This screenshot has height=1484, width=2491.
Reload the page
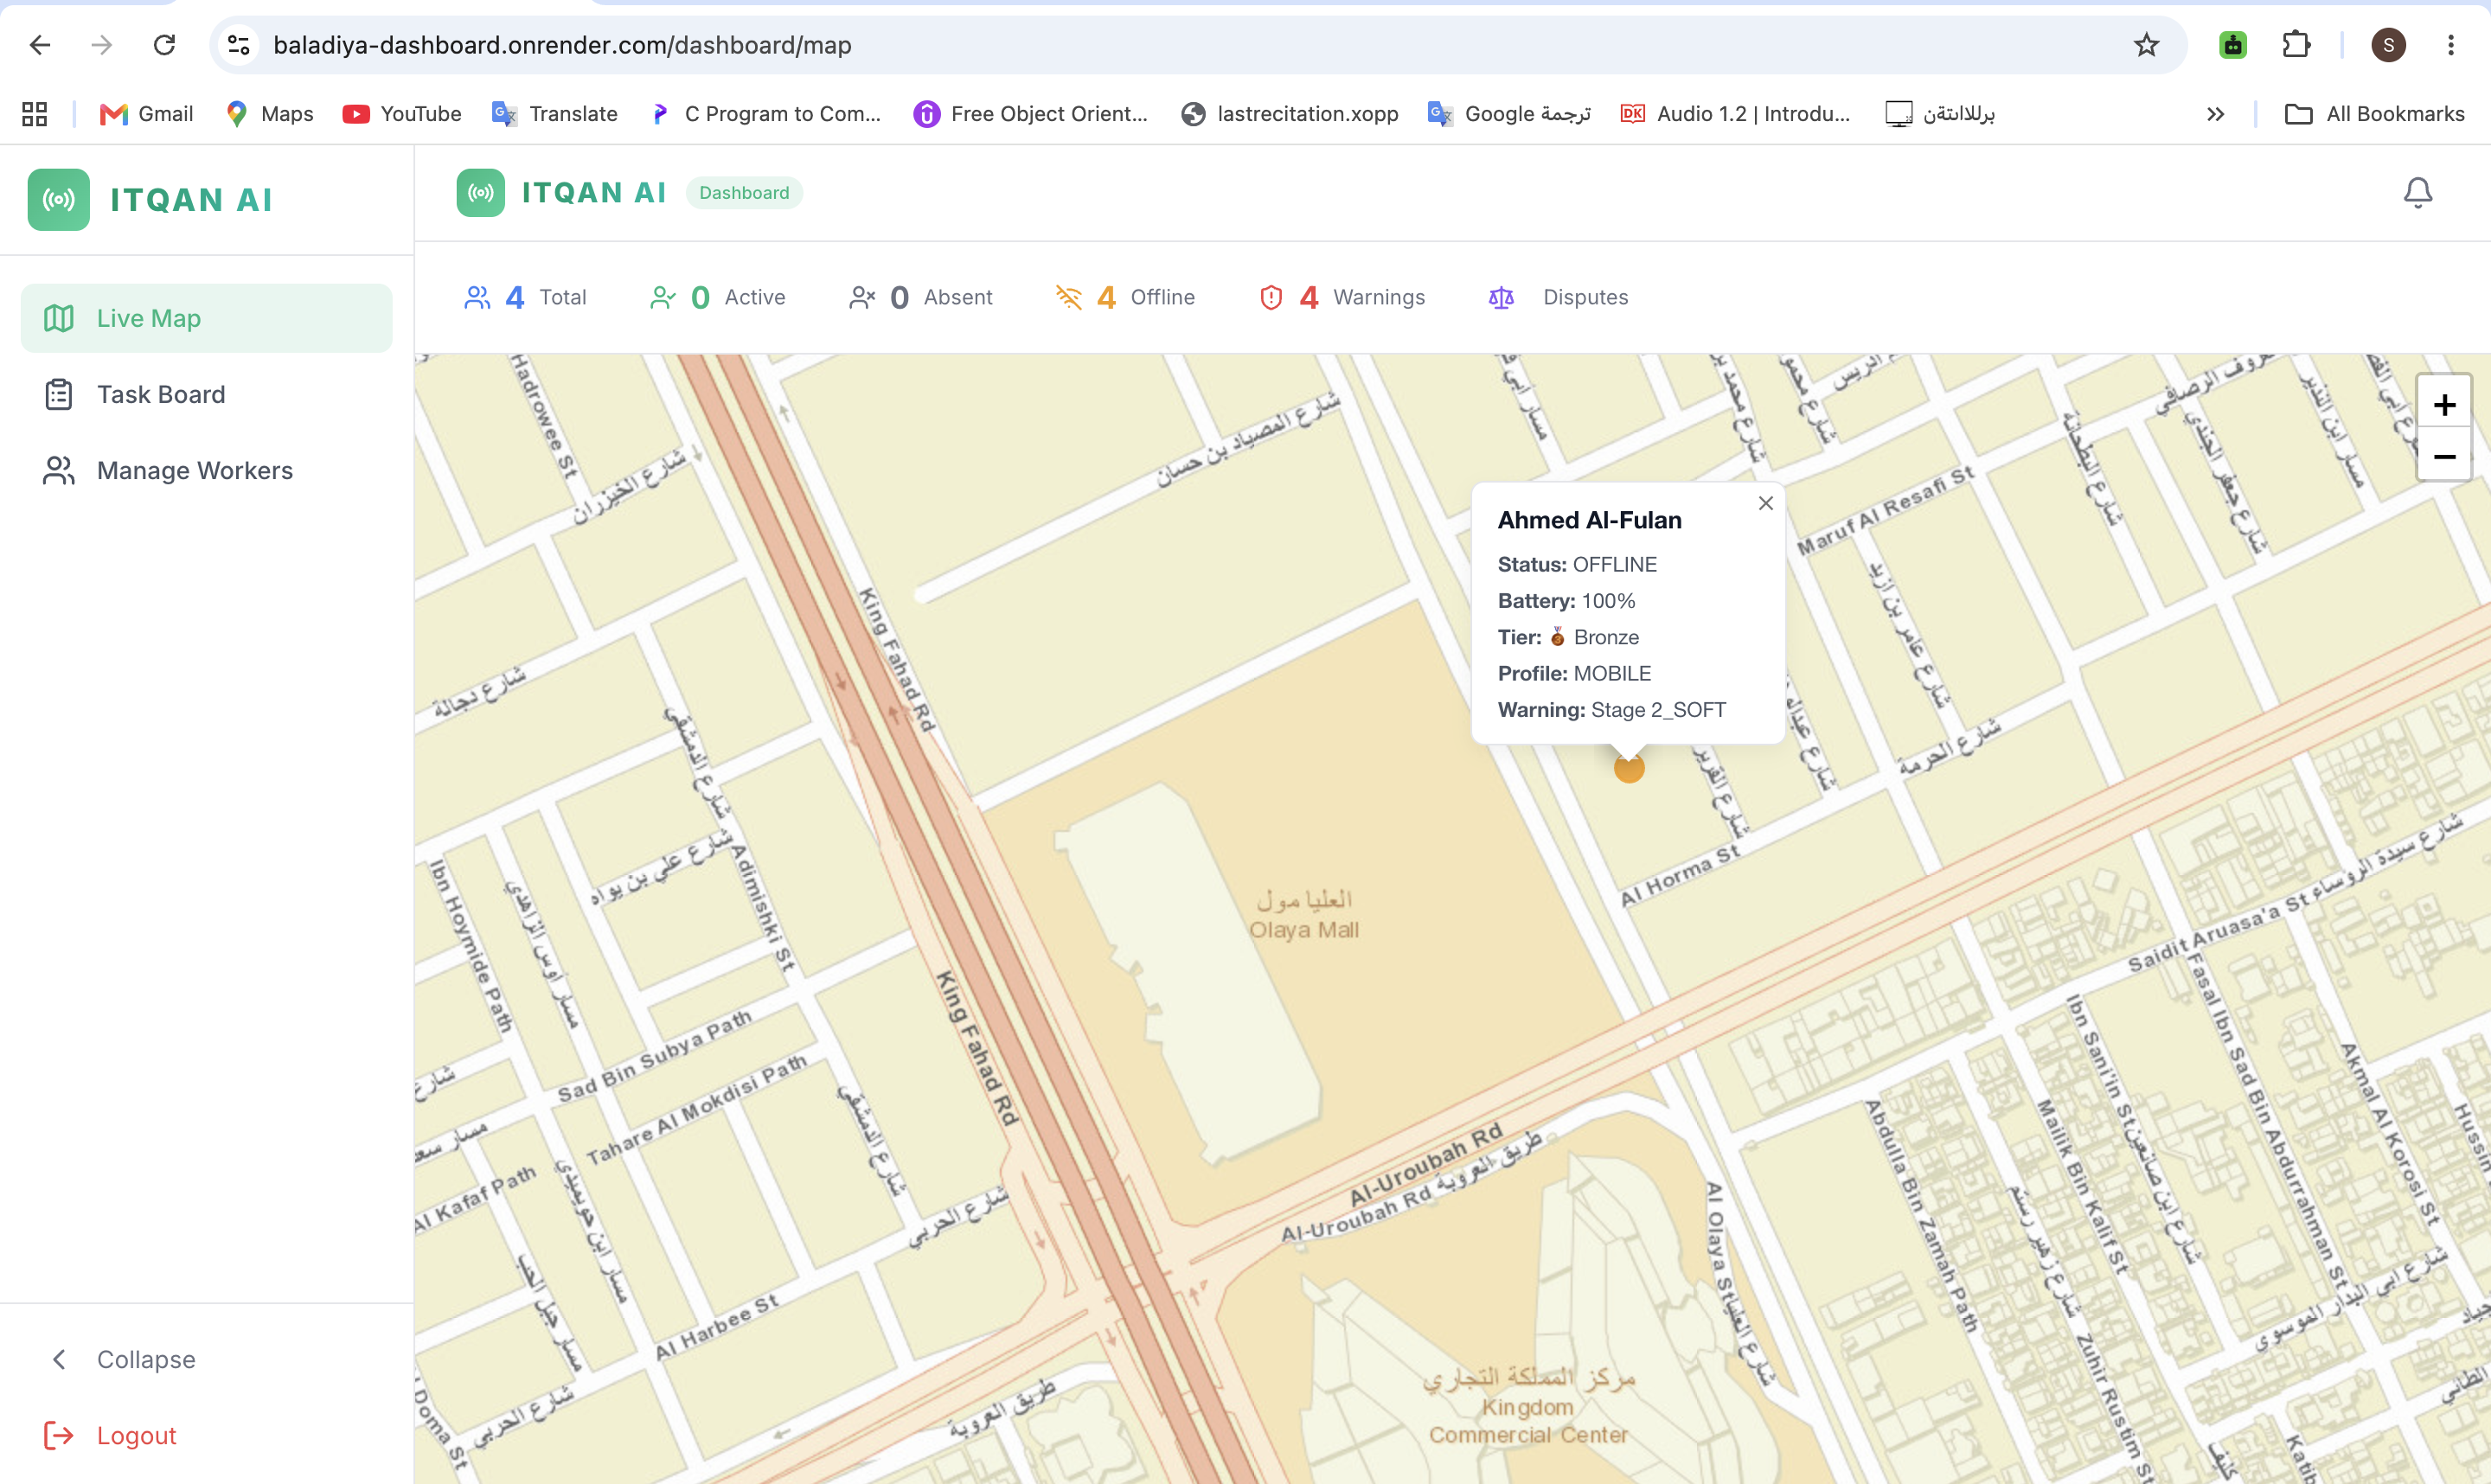point(164,45)
